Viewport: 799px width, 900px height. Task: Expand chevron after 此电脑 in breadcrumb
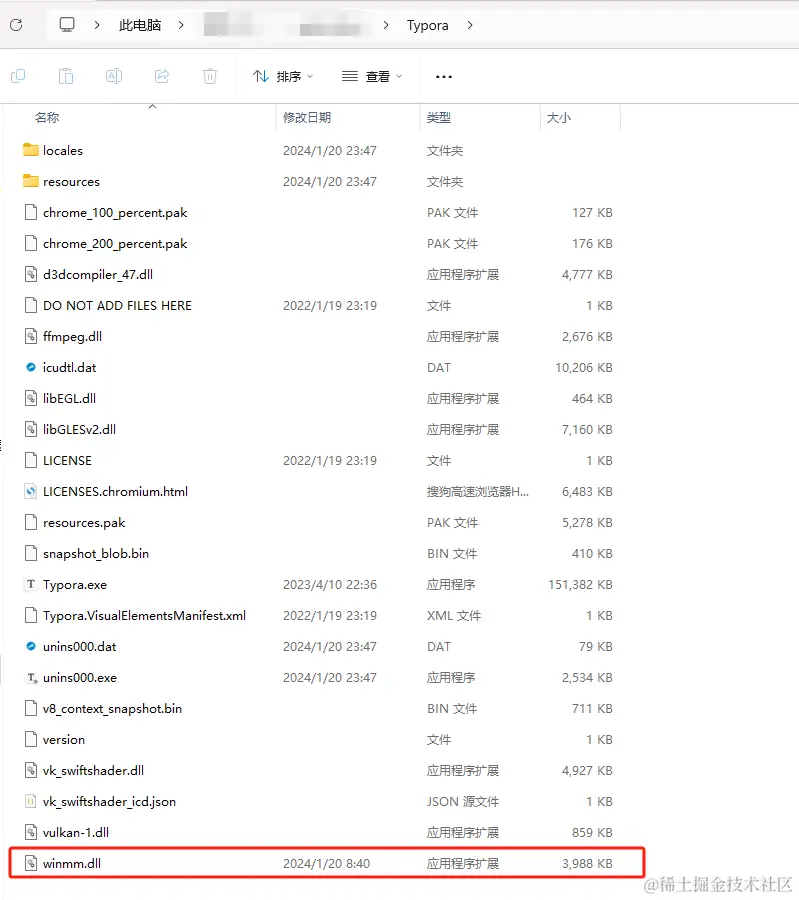[181, 25]
